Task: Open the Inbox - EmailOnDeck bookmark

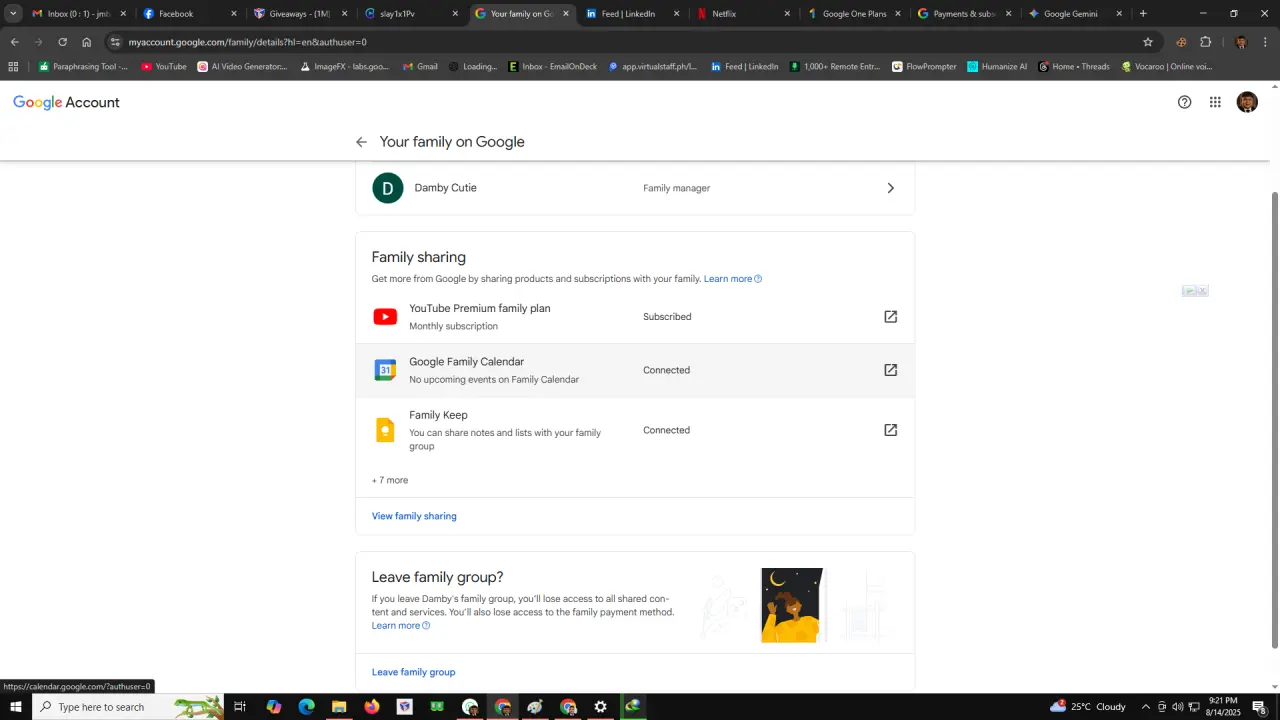Action: tap(553, 67)
